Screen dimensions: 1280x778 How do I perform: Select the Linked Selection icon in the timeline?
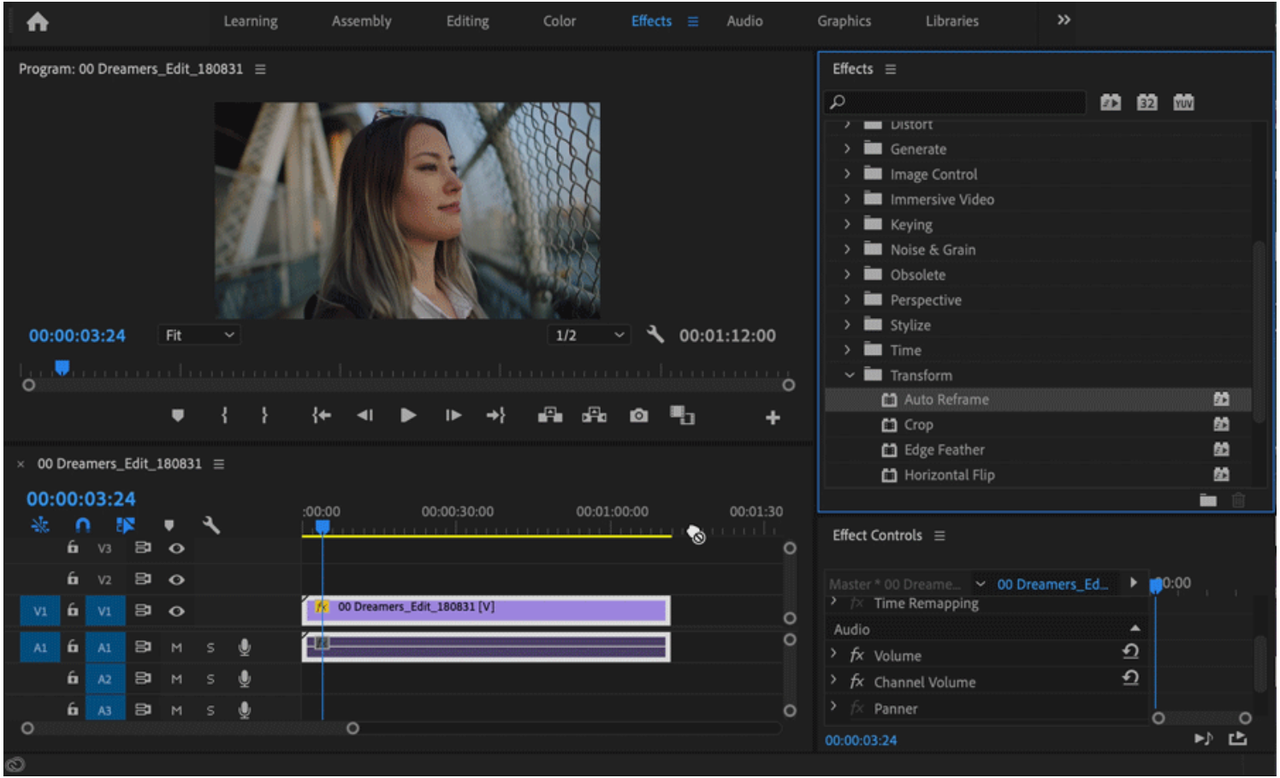[124, 524]
